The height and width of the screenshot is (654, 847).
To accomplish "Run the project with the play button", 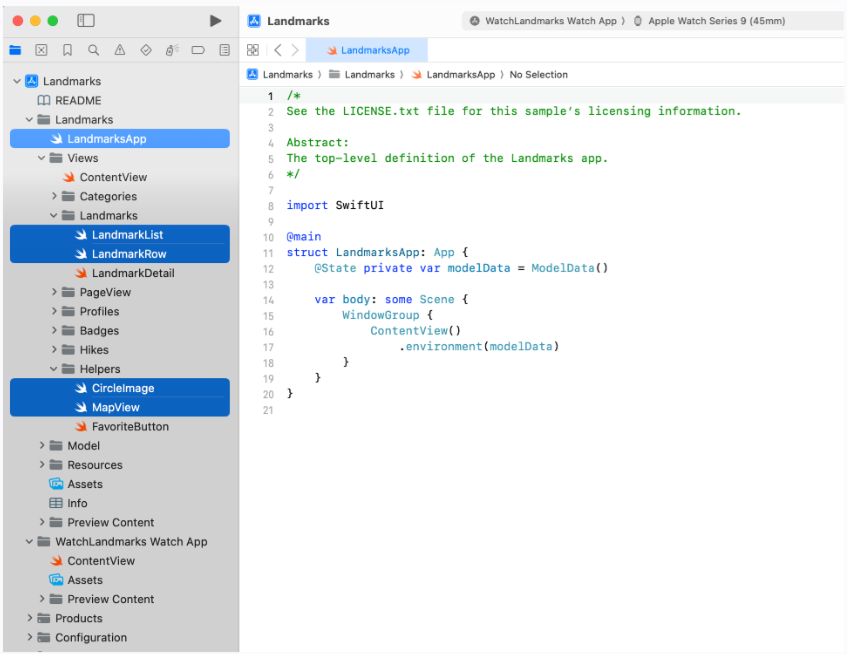I will pos(216,21).
